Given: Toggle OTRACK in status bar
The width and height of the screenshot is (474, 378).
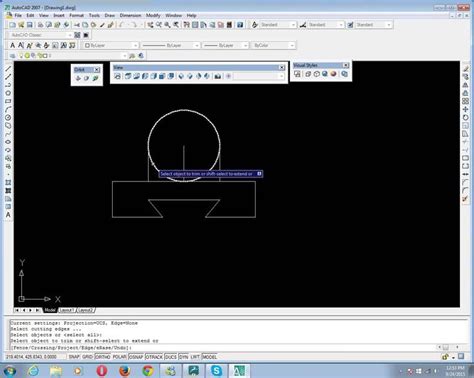Looking at the screenshot, I should (x=154, y=357).
